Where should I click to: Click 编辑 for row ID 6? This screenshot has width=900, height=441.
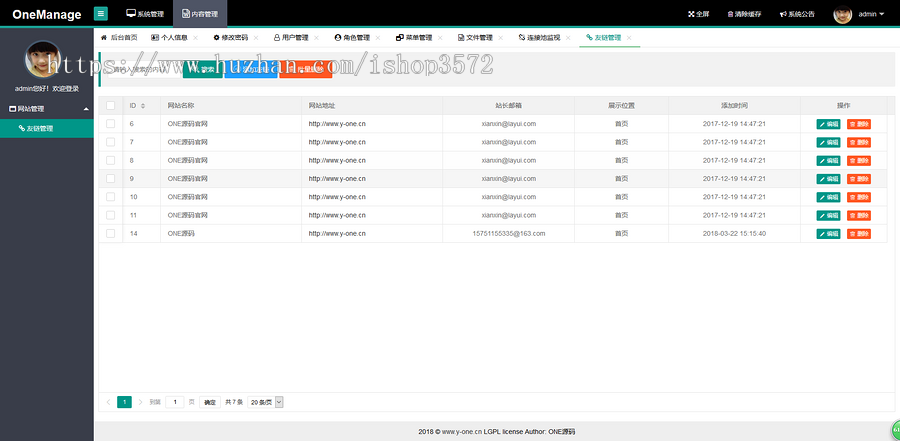pyautogui.click(x=828, y=124)
